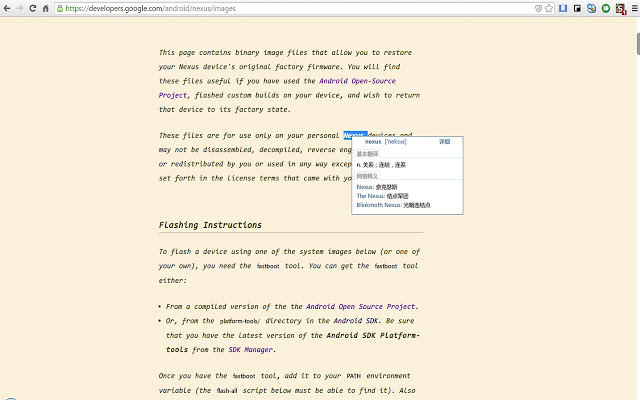Click 'Blinkmoth Nexus:' web definition entry

tap(393, 205)
